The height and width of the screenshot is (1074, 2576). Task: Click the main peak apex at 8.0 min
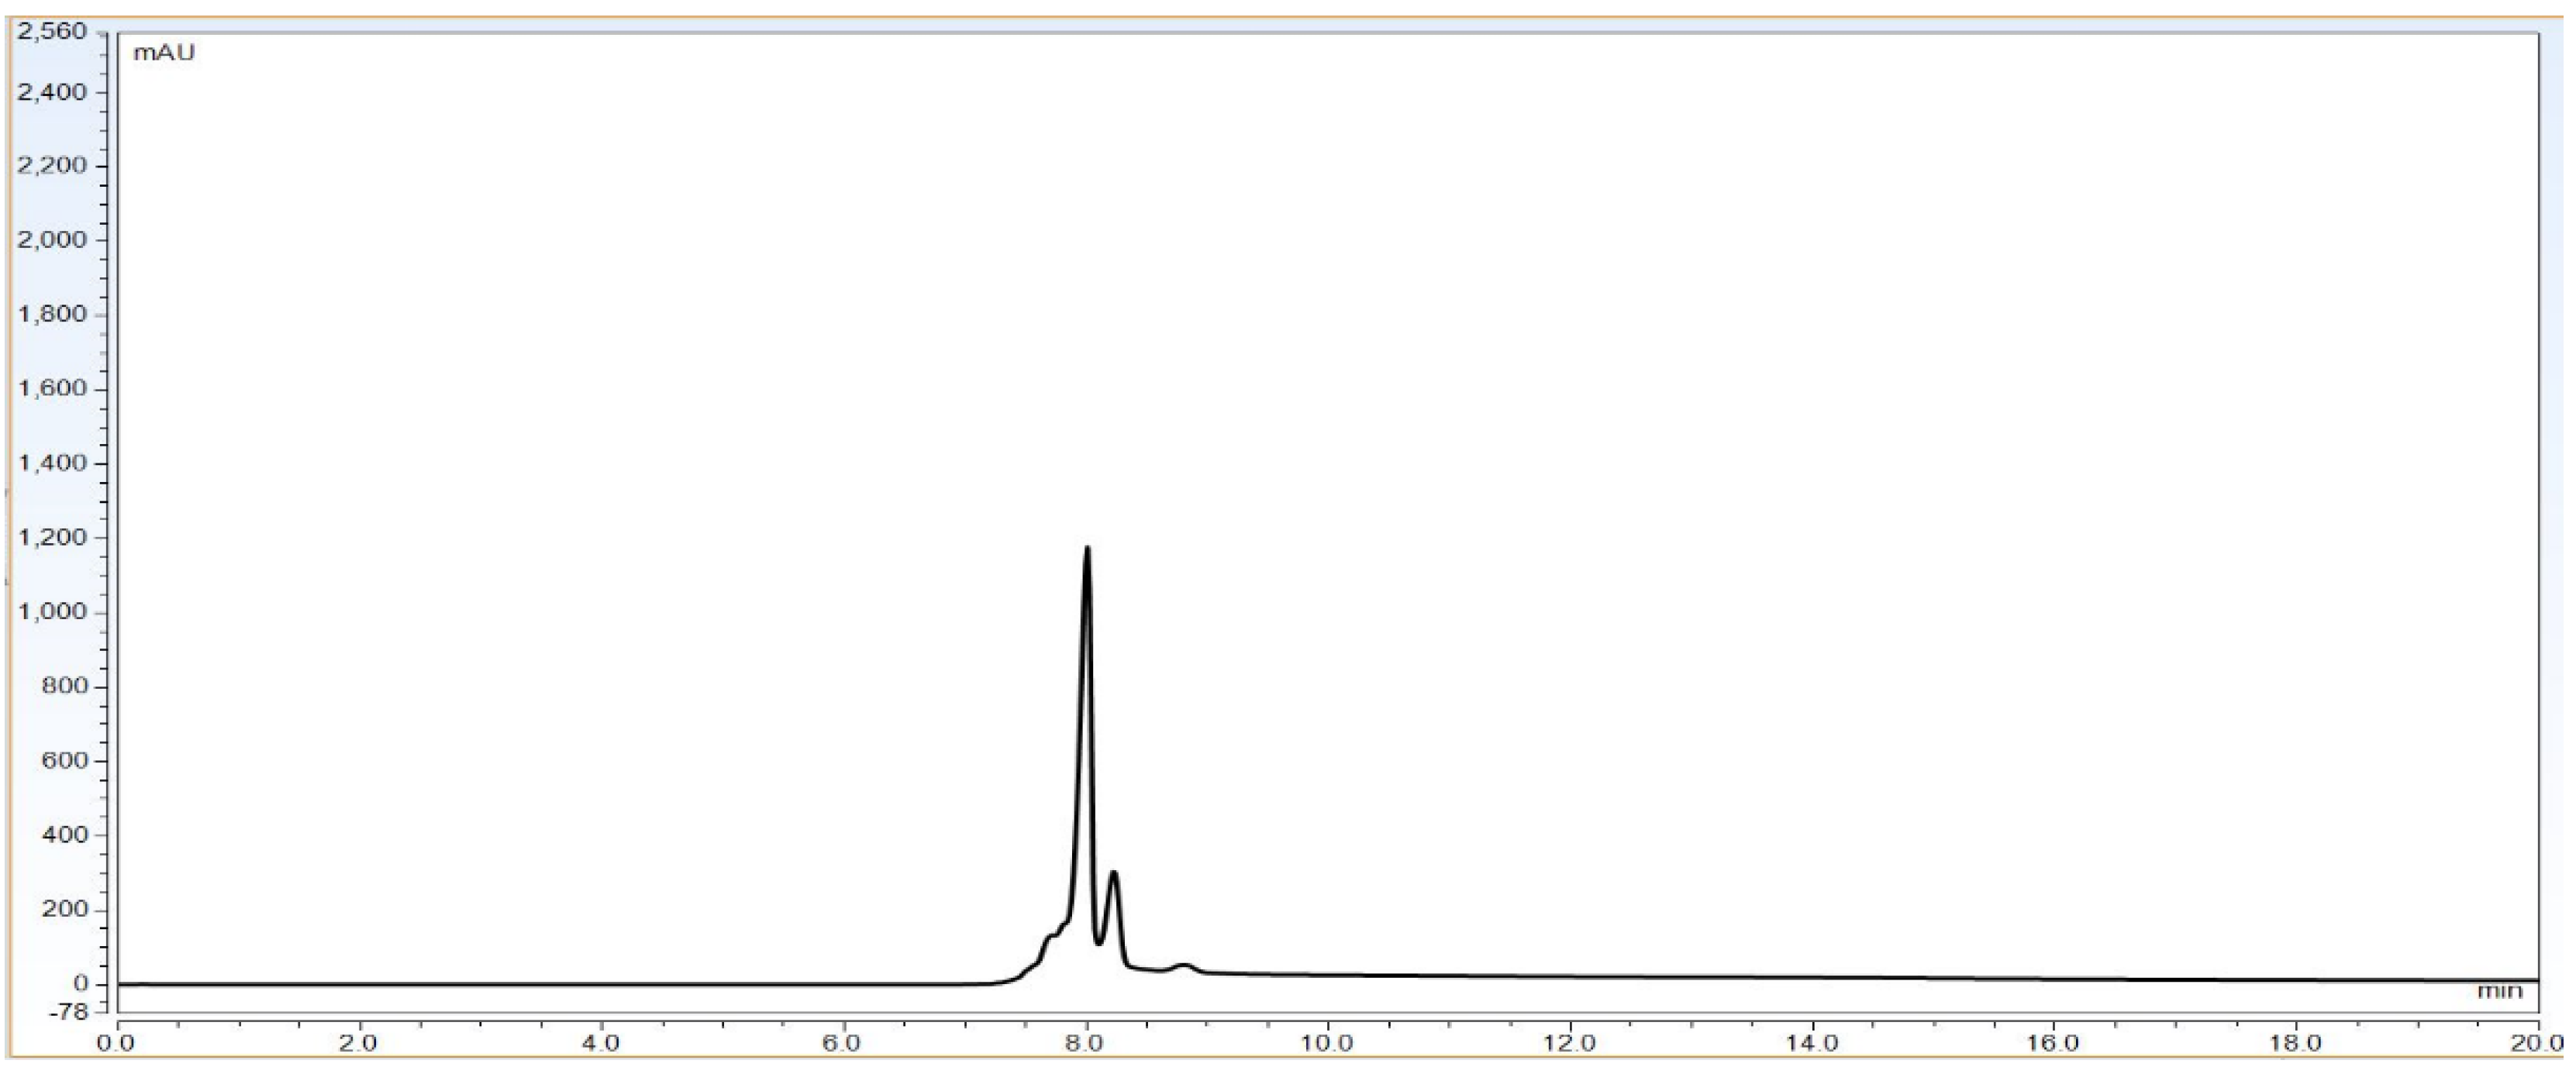(x=1087, y=548)
